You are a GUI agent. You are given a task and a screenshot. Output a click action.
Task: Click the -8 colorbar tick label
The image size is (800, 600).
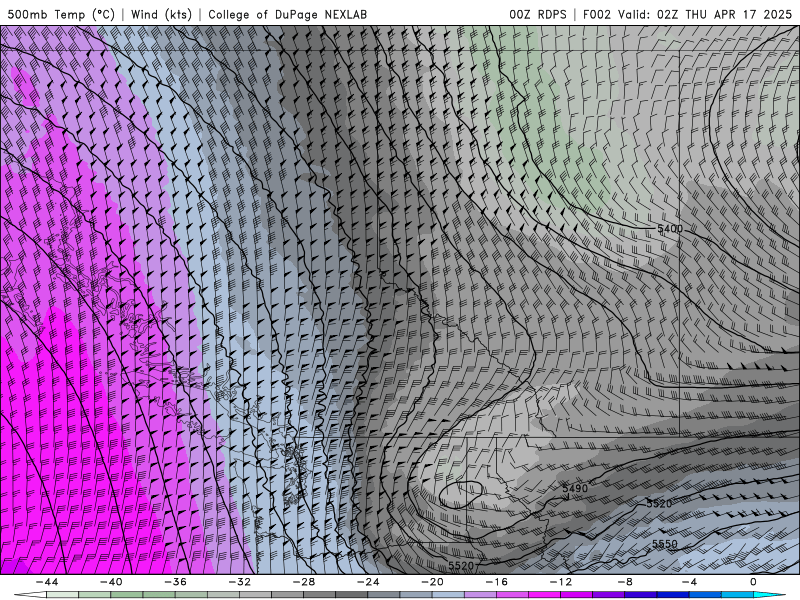pyautogui.click(x=625, y=582)
